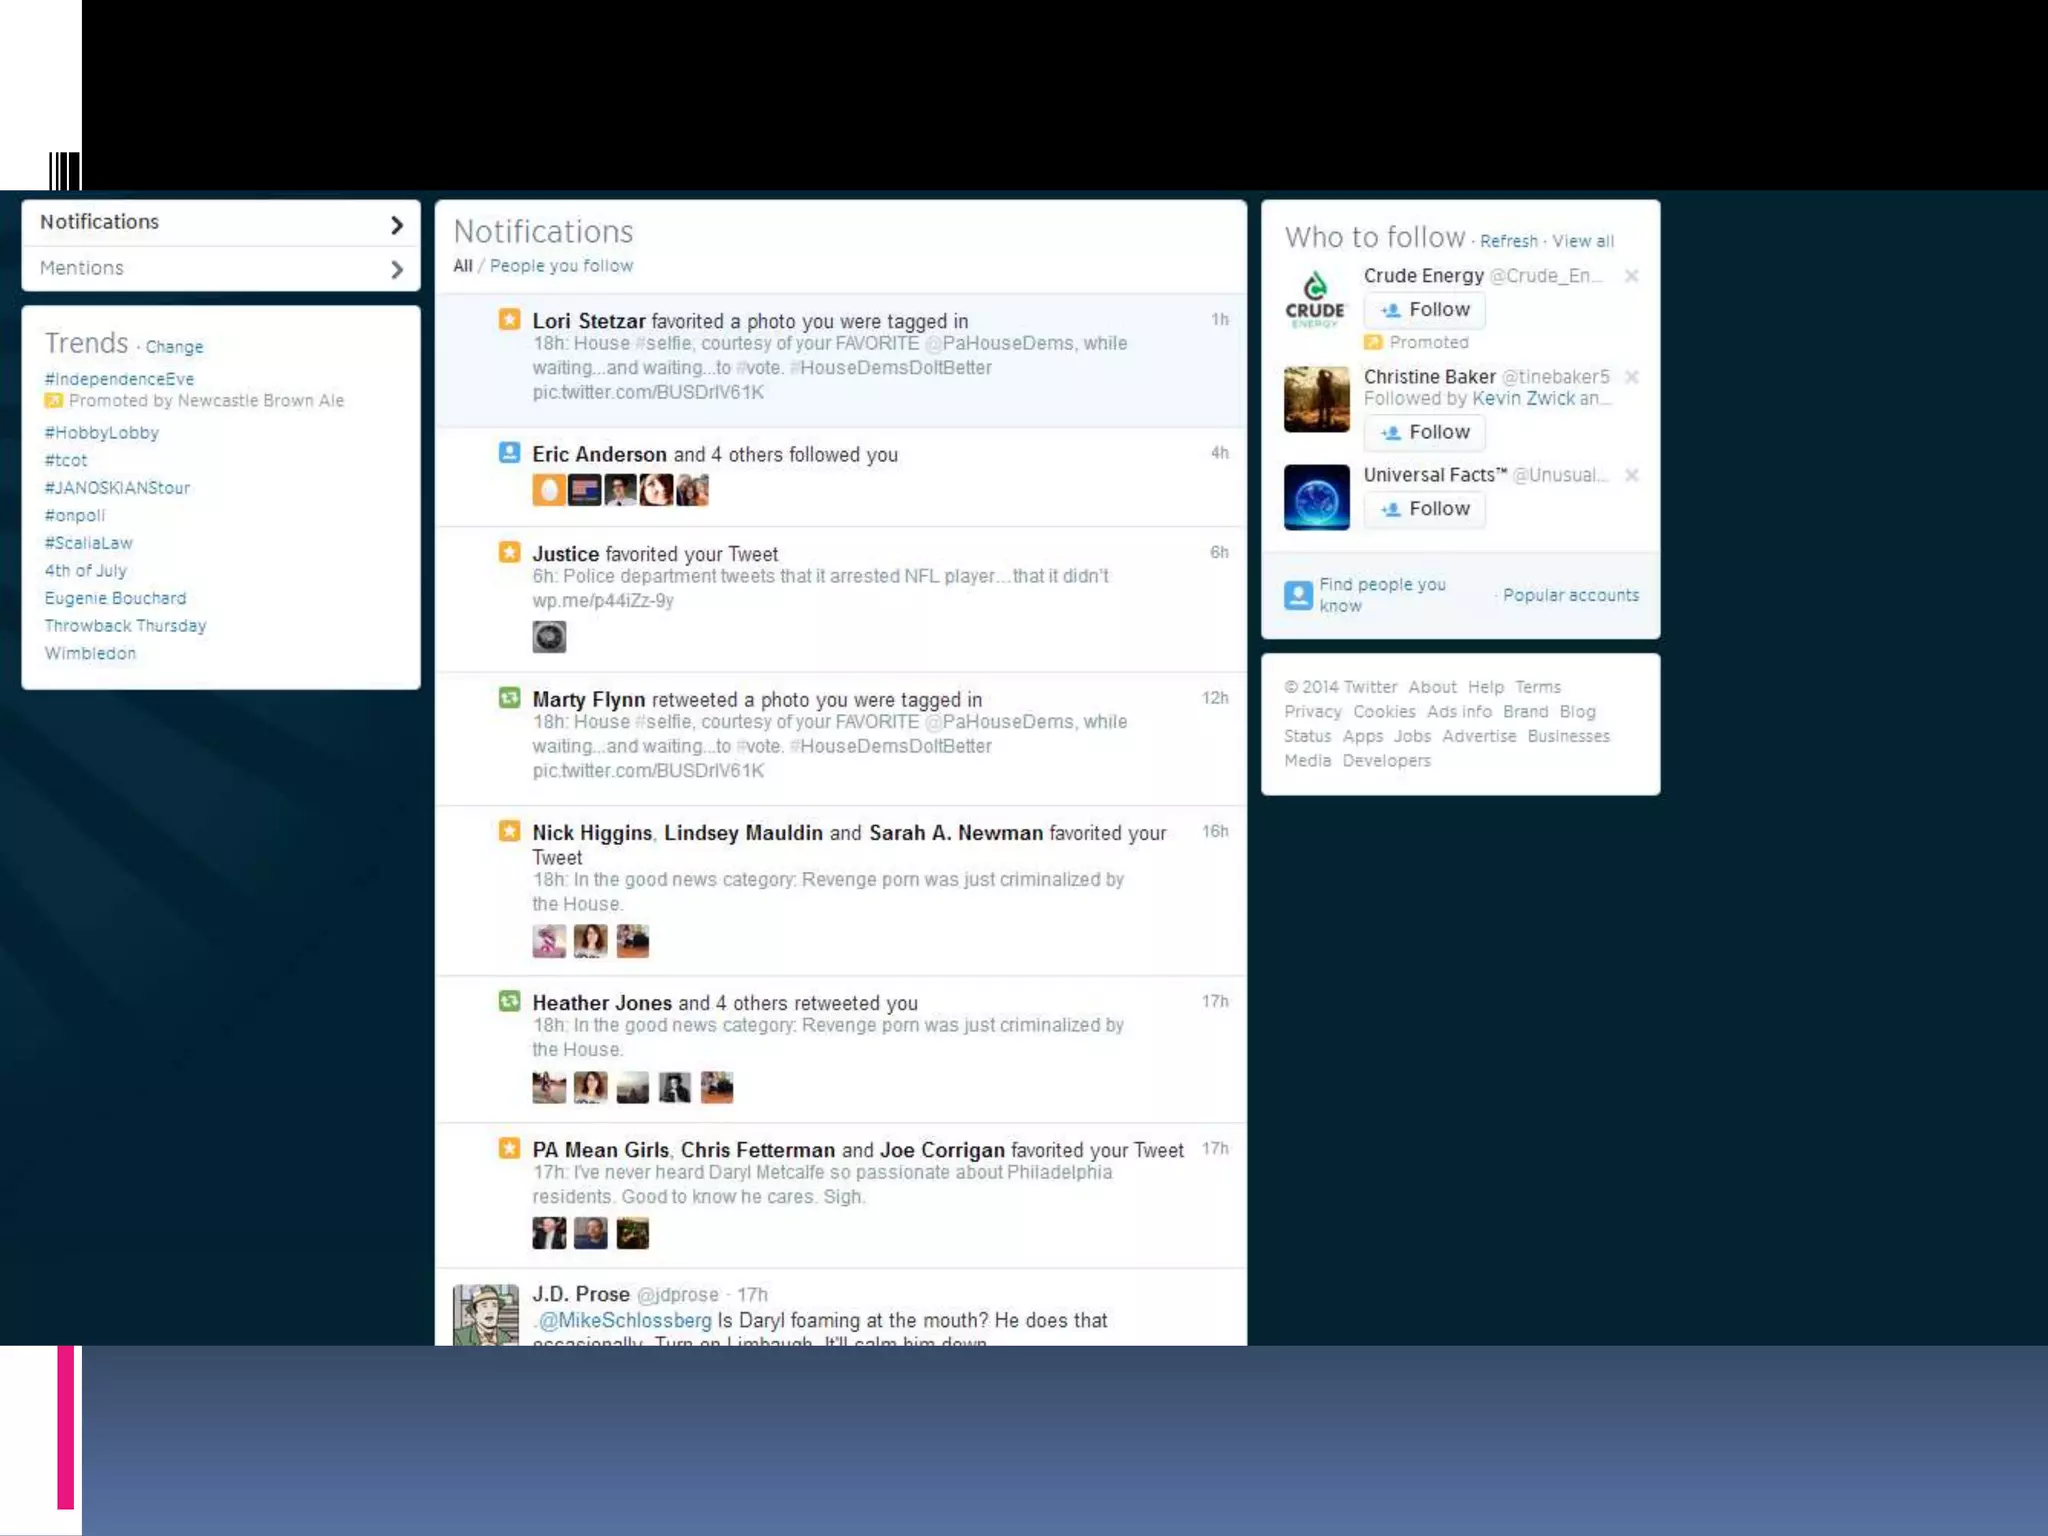Open #onpoli trend
Screen dimensions: 2048x1536
pos(75,516)
